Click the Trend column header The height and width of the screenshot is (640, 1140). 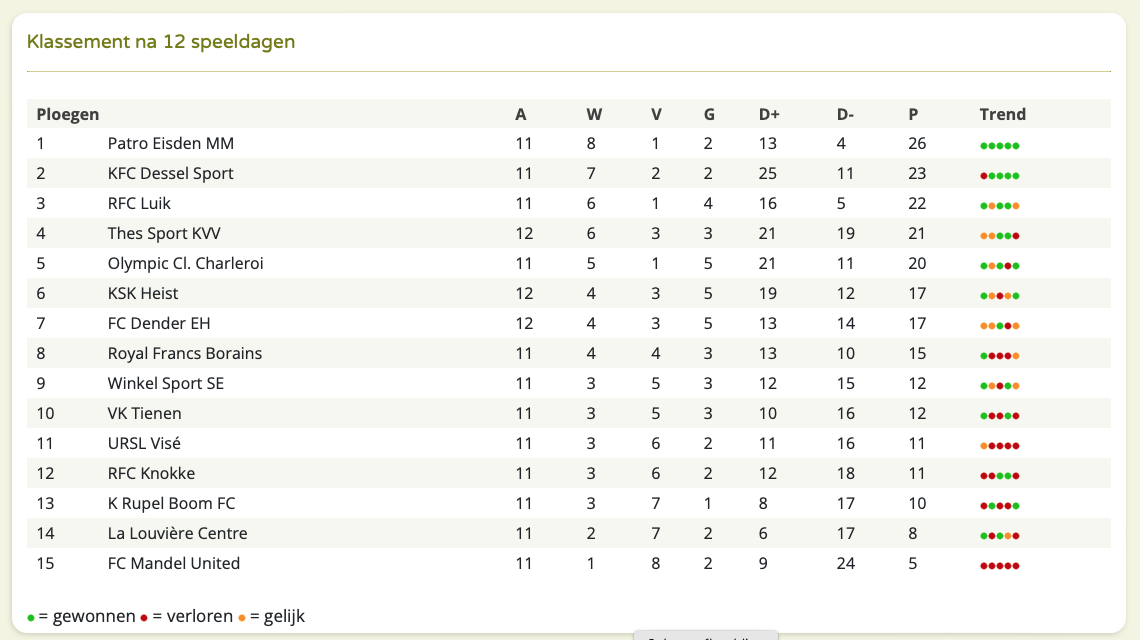(x=1003, y=114)
